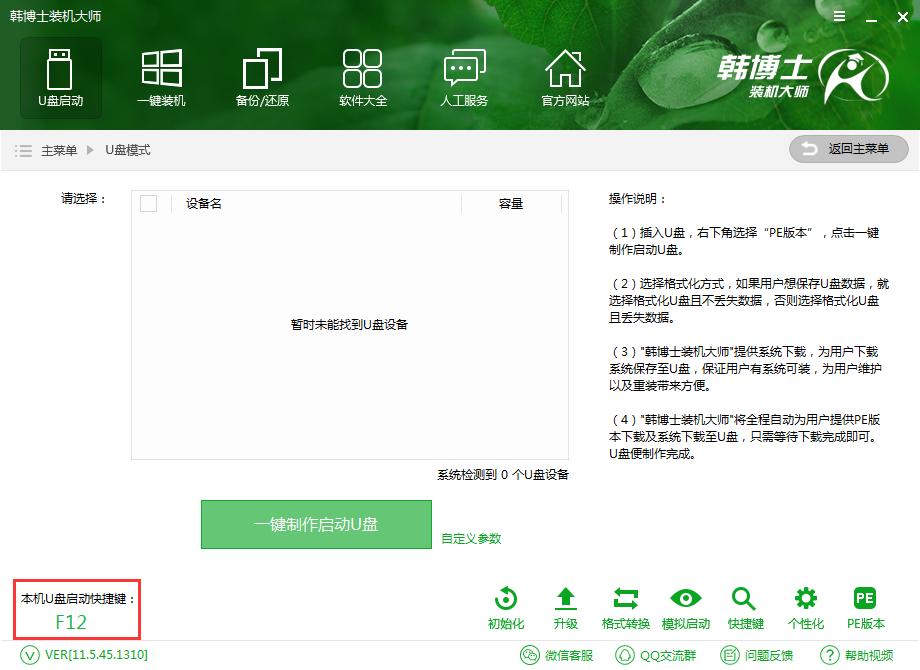Click the 初始化 initialize icon
Image resolution: width=920 pixels, height=670 pixels.
click(x=506, y=608)
